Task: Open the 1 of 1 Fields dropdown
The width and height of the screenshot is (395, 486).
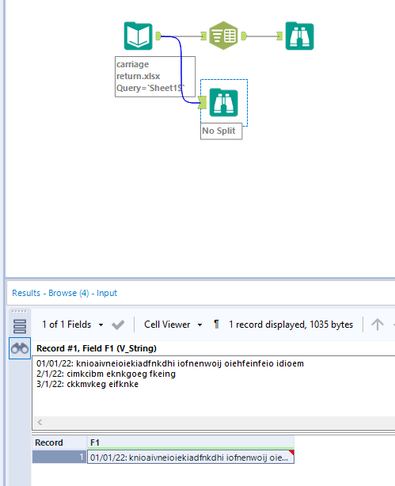Action: (72, 324)
